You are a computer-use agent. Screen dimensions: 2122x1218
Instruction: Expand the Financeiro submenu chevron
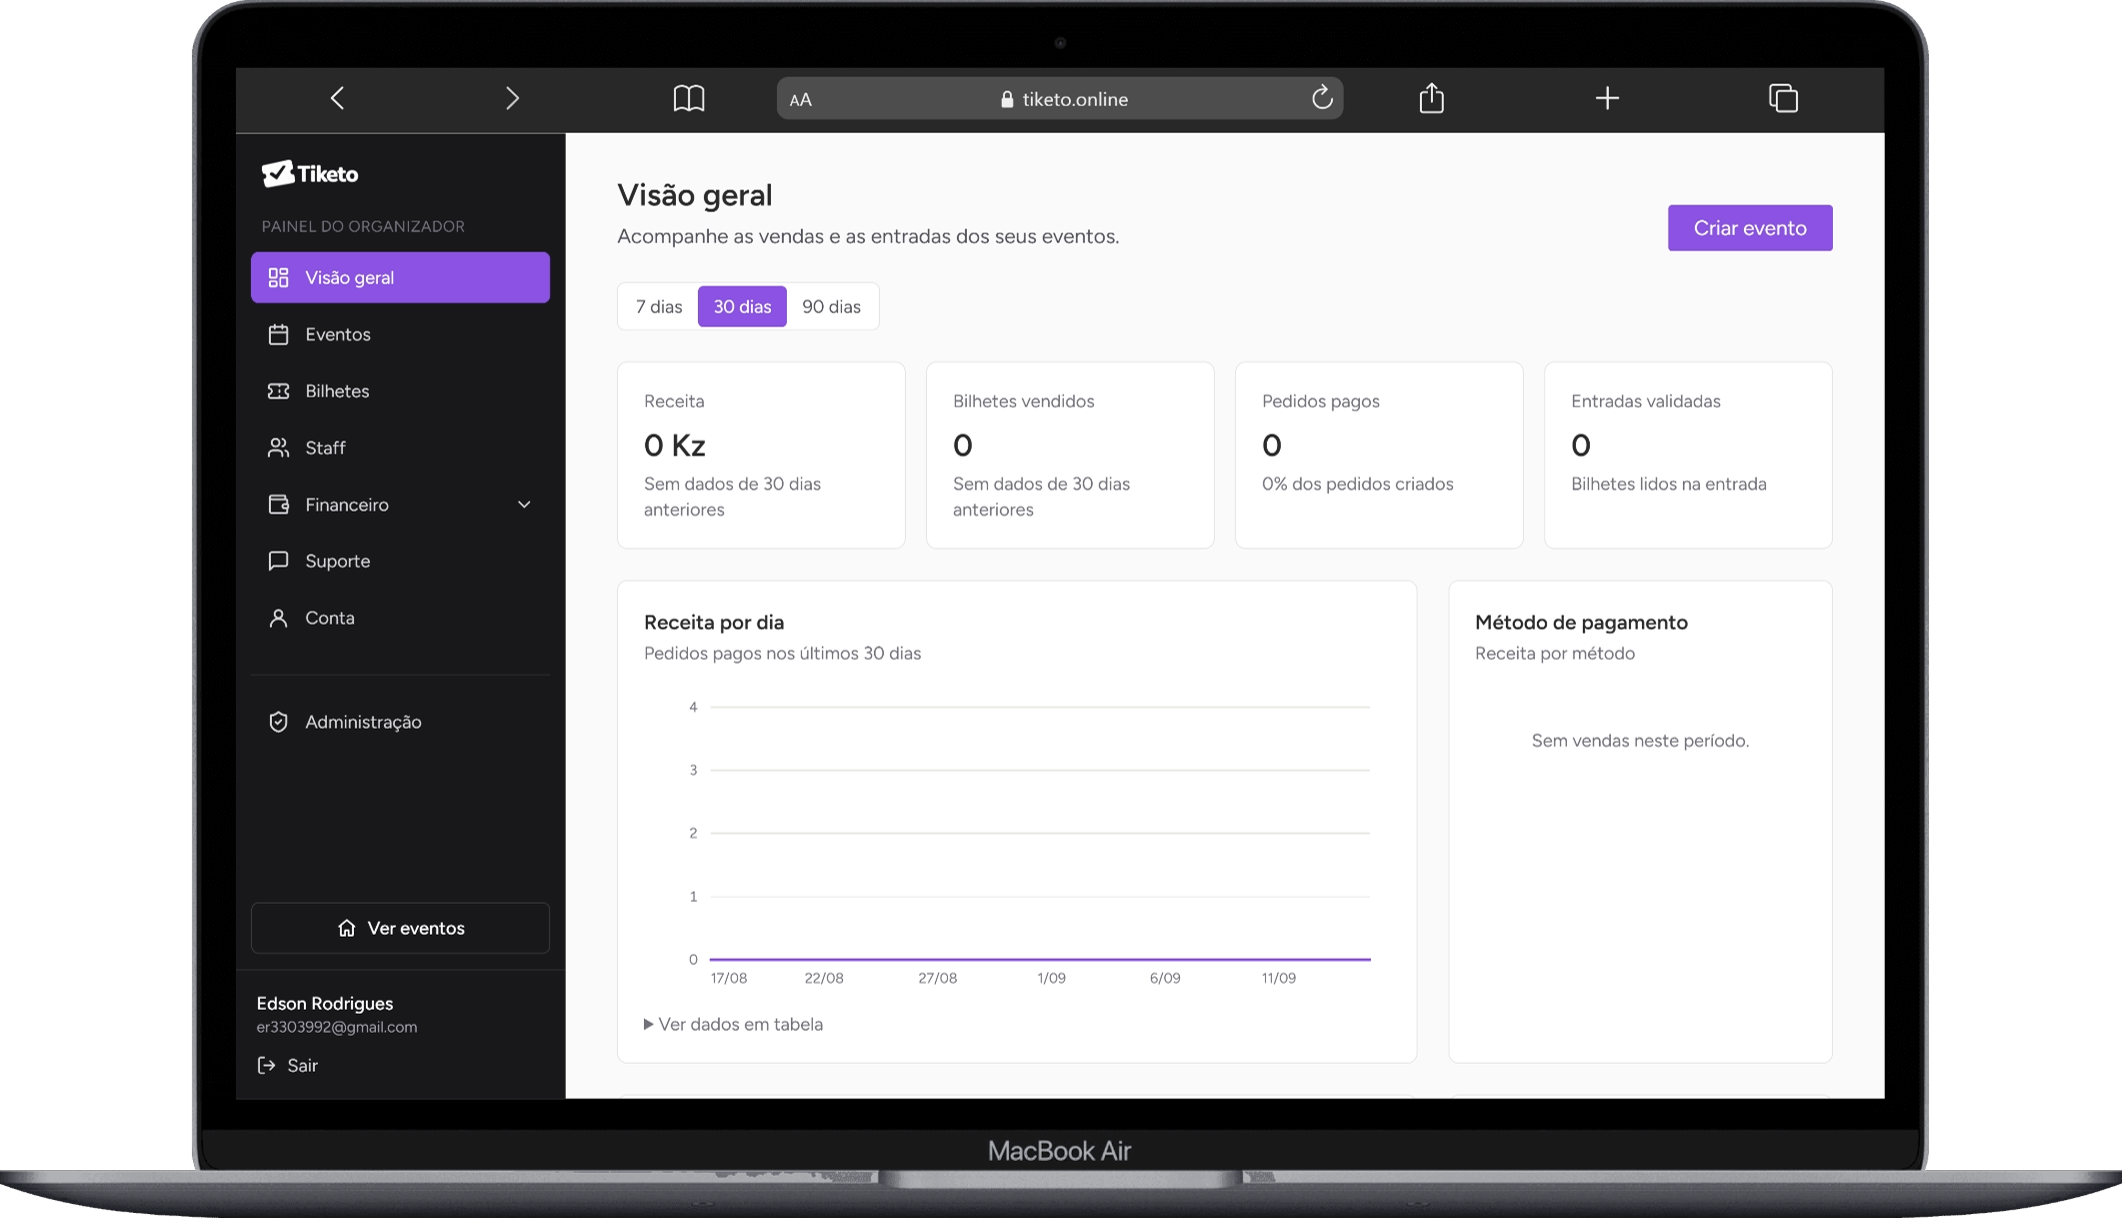click(524, 505)
